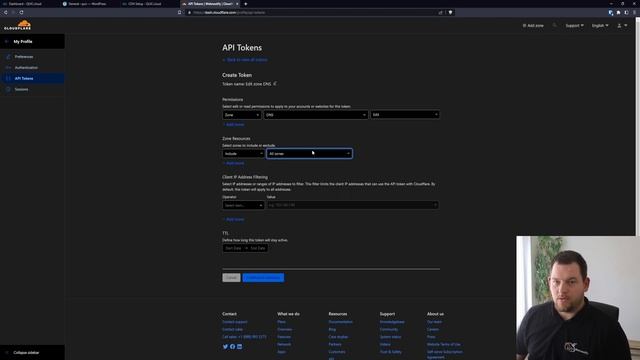640x360 pixels.
Task: Open new browser tab with plus
Action: (246, 4)
